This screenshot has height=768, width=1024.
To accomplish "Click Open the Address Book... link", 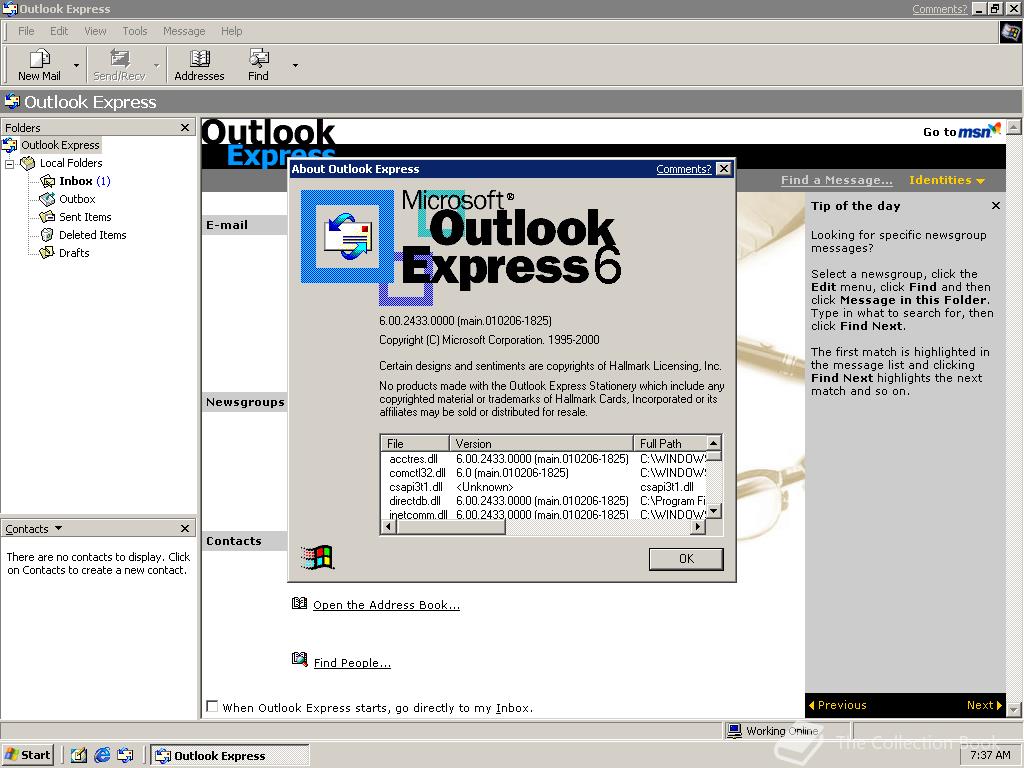I will (x=387, y=605).
